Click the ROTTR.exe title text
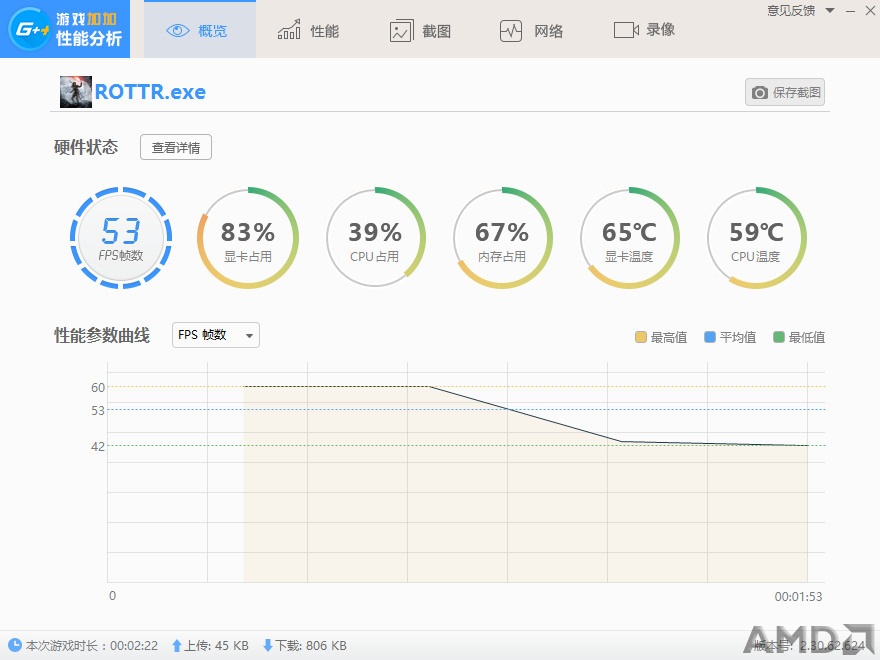This screenshot has height=660, width=880. pyautogui.click(x=150, y=91)
